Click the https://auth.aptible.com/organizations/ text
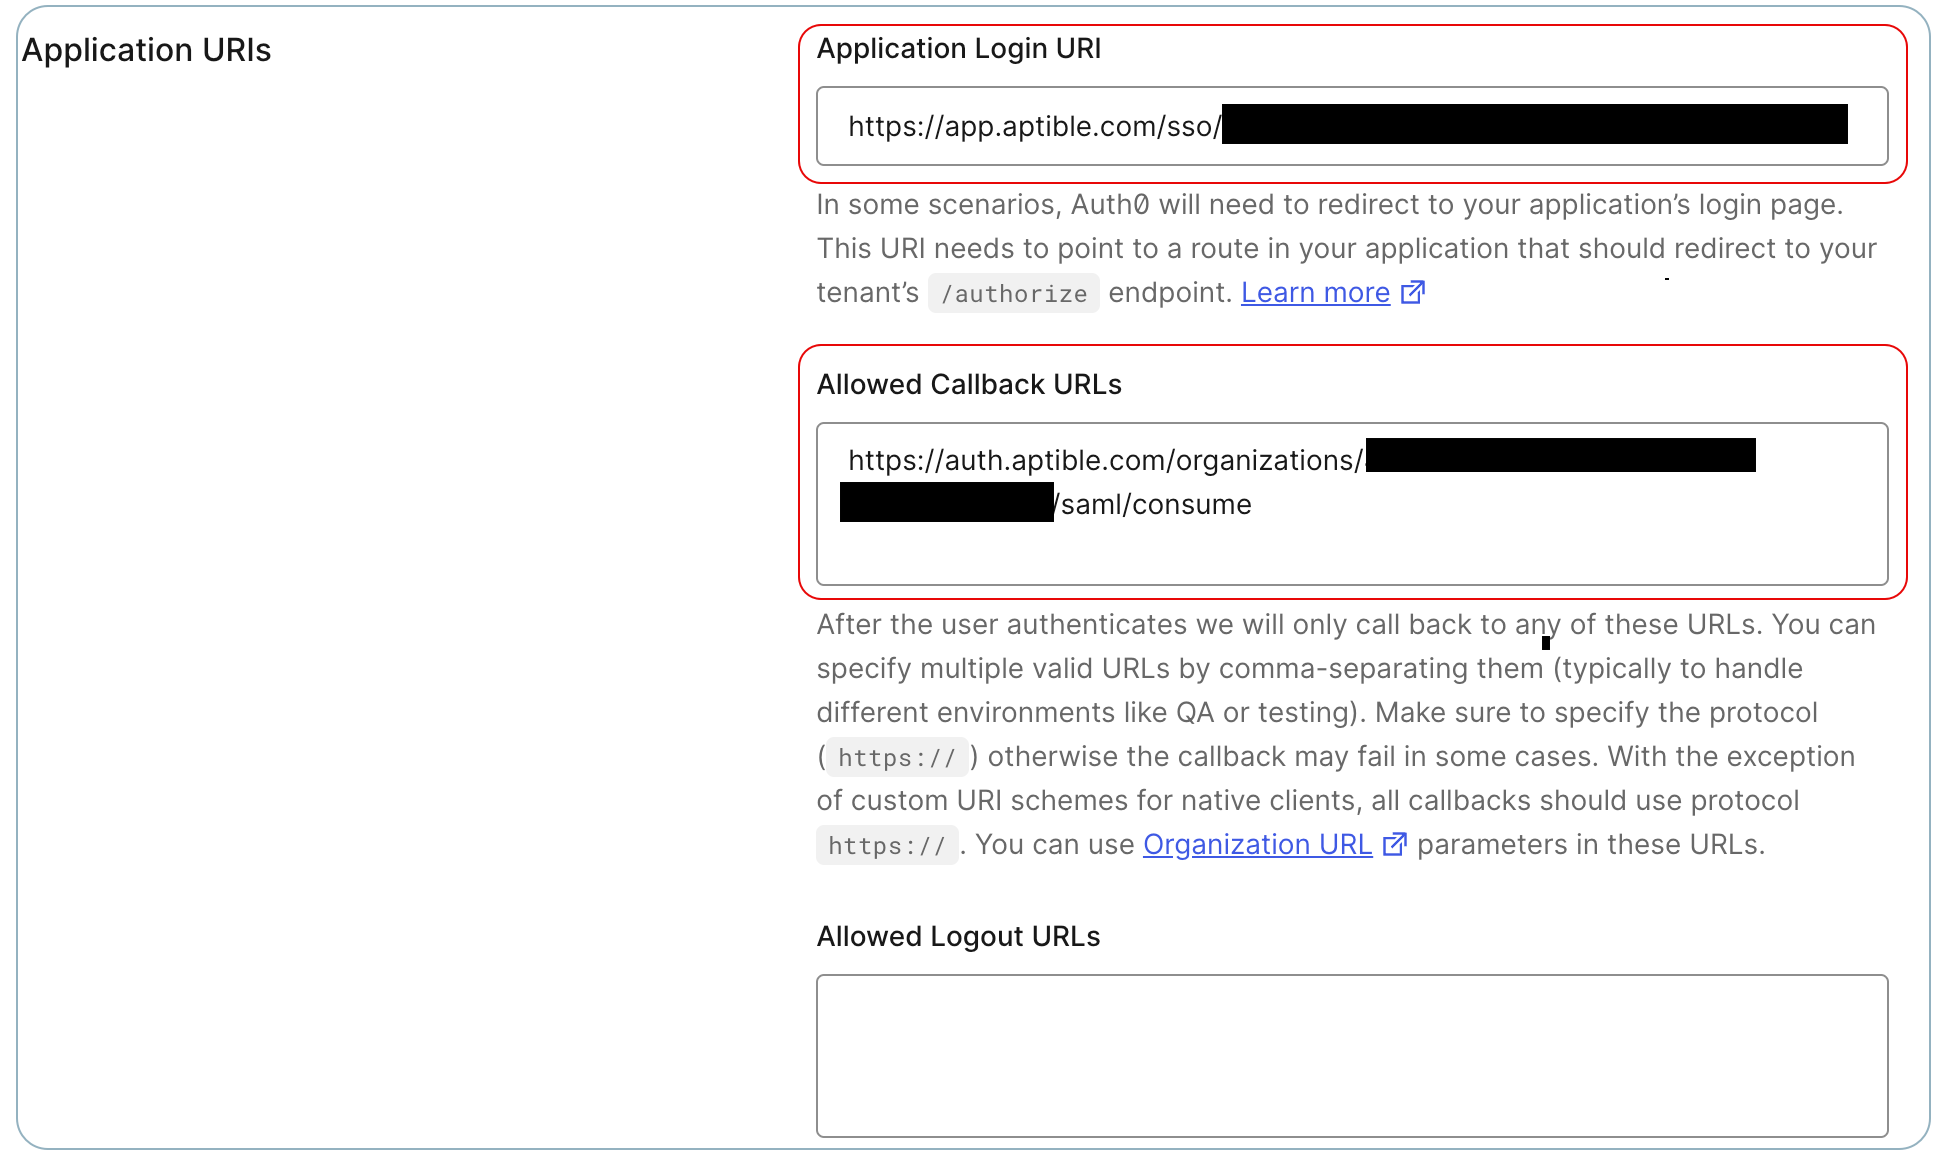 pyautogui.click(x=1104, y=460)
